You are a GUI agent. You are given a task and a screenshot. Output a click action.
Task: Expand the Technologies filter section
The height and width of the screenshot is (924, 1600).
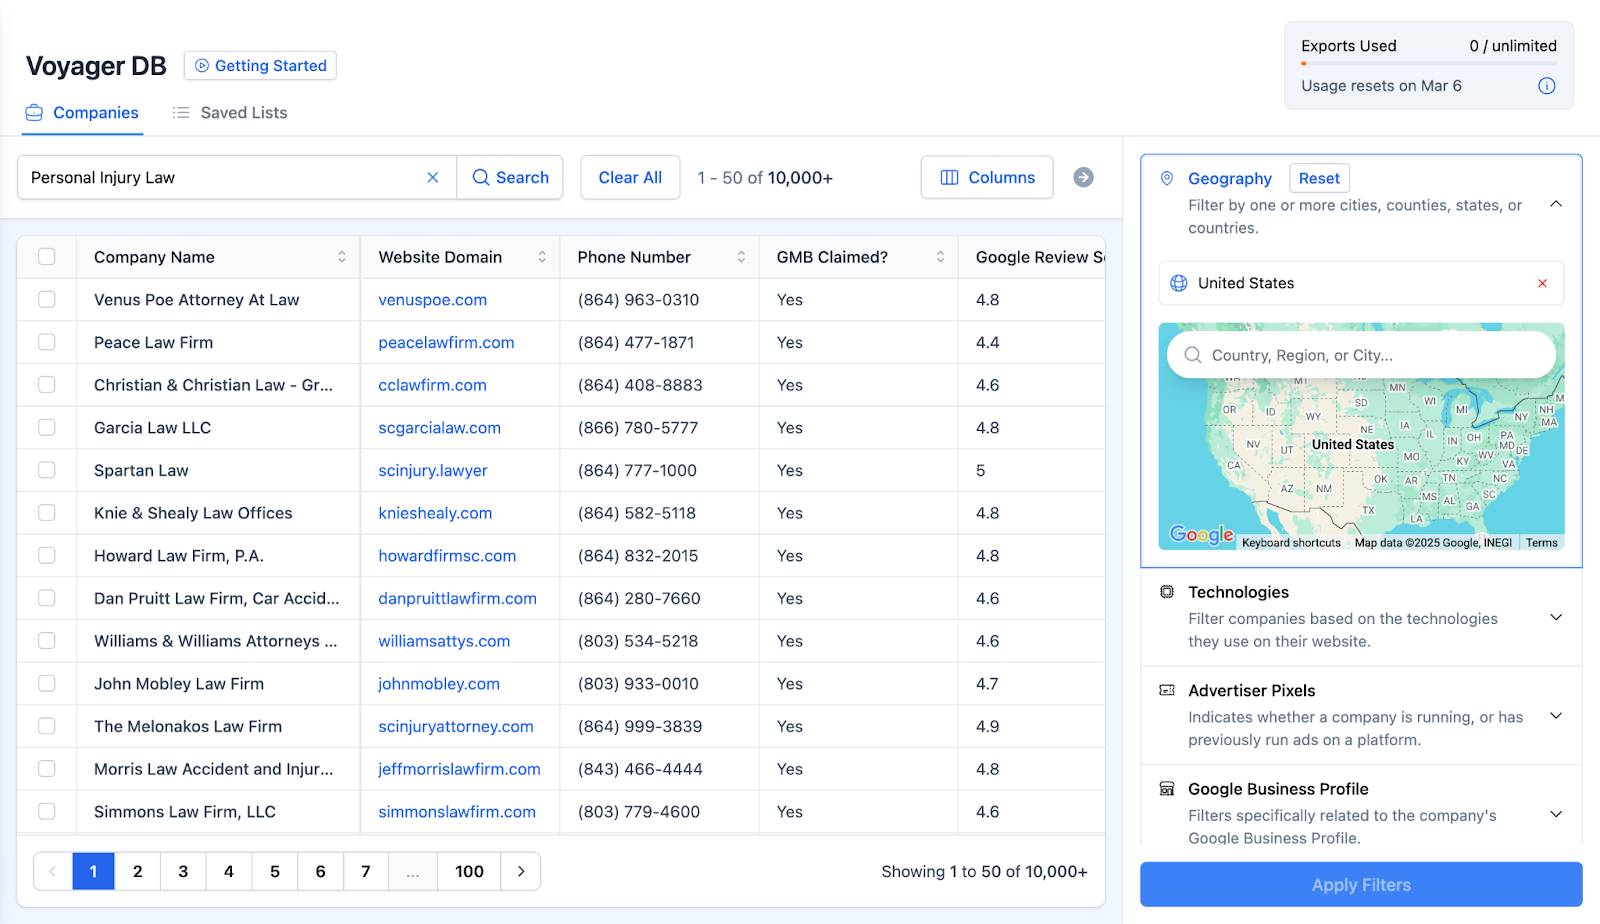pyautogui.click(x=1556, y=617)
